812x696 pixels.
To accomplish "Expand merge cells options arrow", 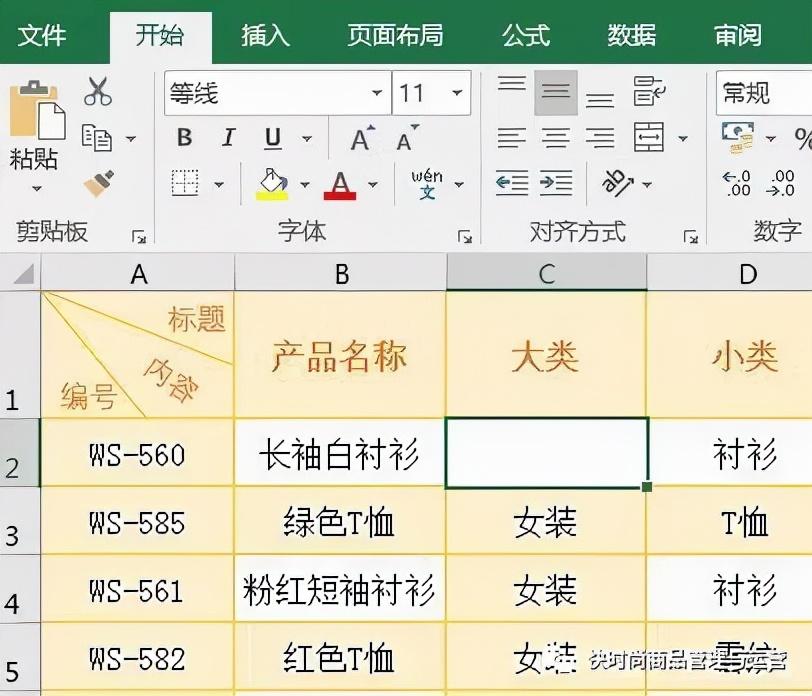I will coord(683,139).
